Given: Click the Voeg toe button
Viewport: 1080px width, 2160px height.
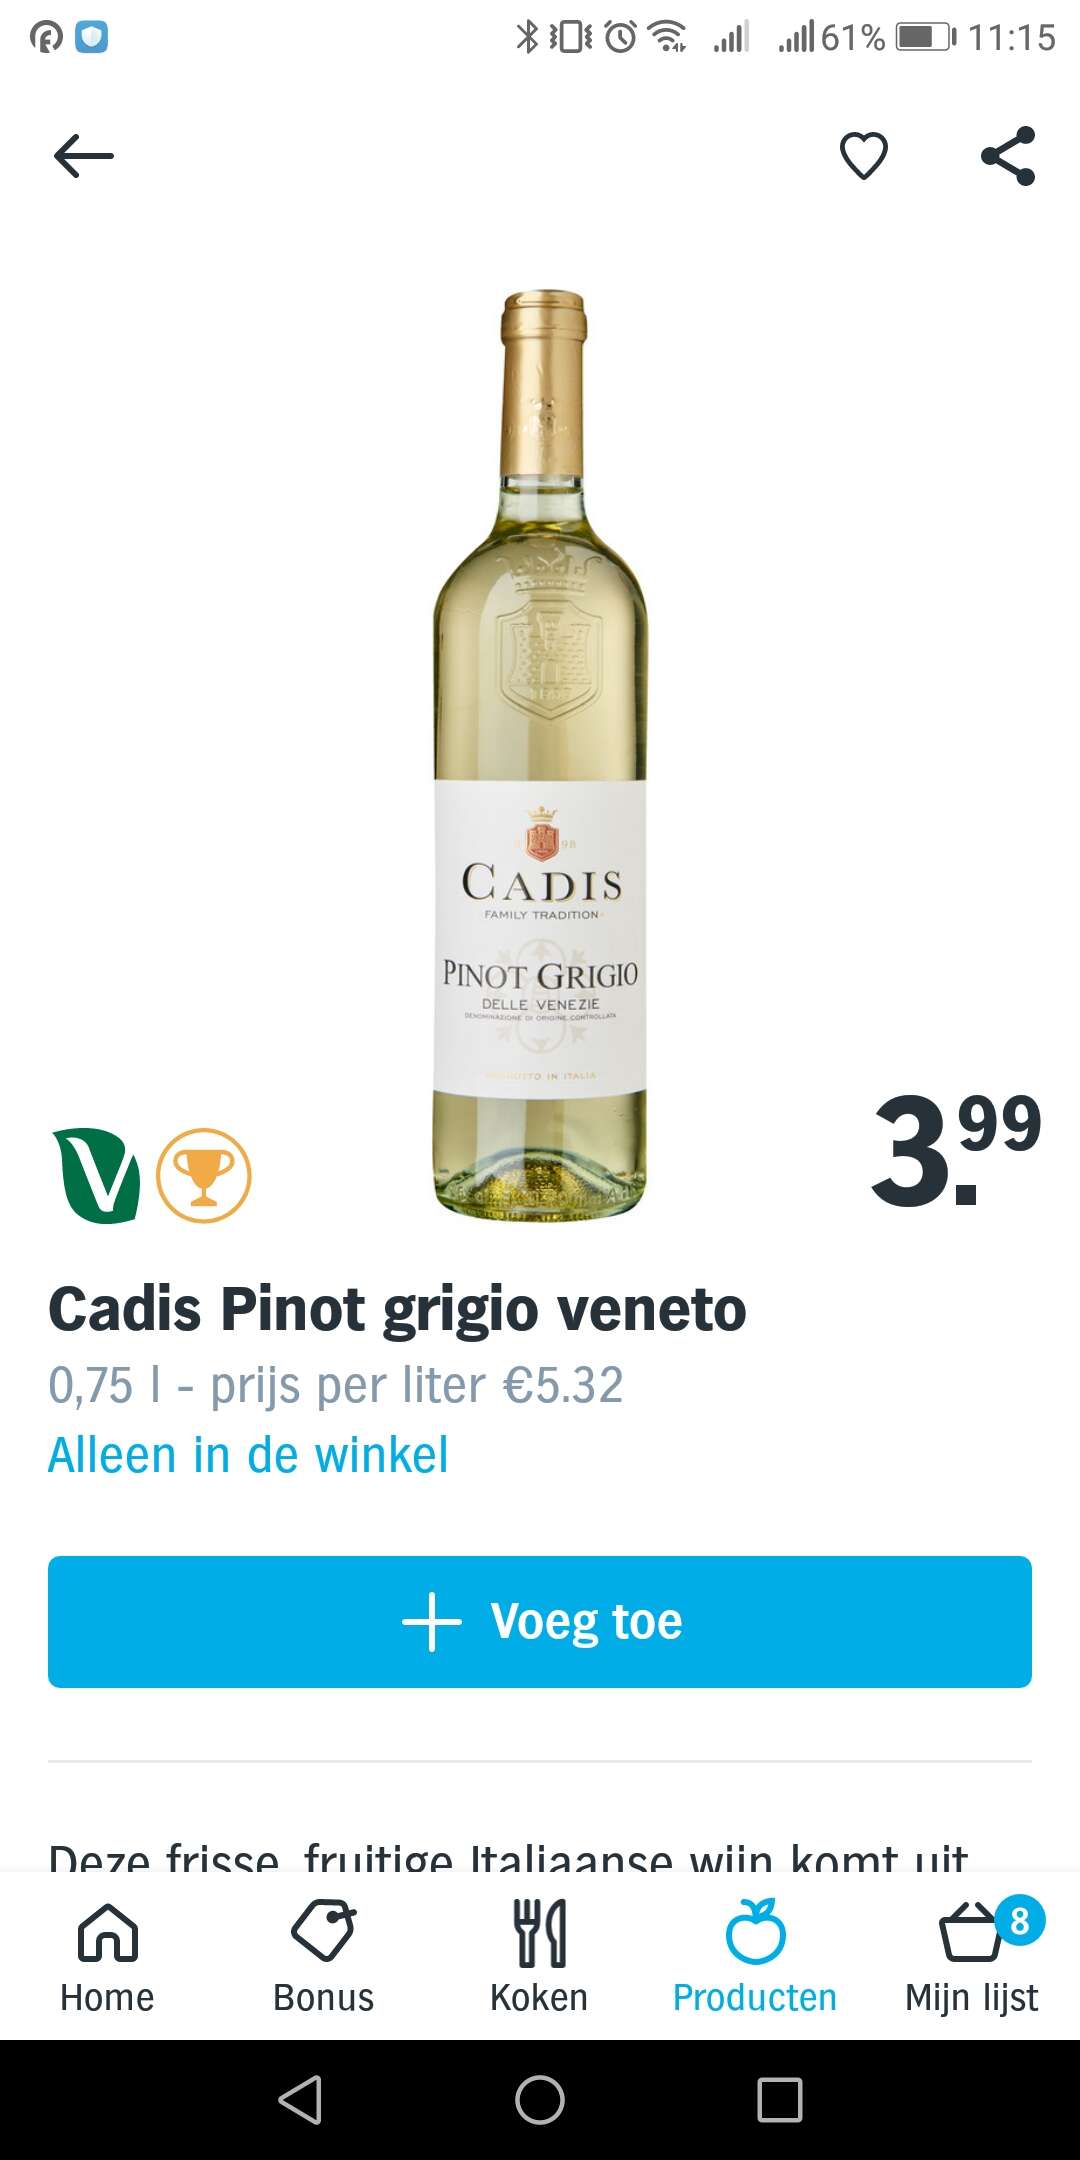Looking at the screenshot, I should click(540, 1621).
